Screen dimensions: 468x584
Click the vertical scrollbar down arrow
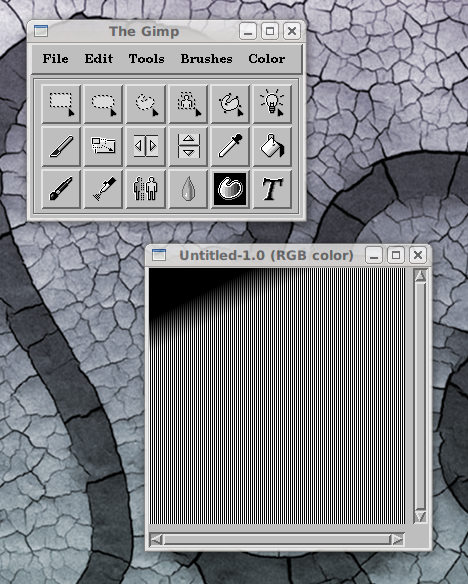point(420,516)
